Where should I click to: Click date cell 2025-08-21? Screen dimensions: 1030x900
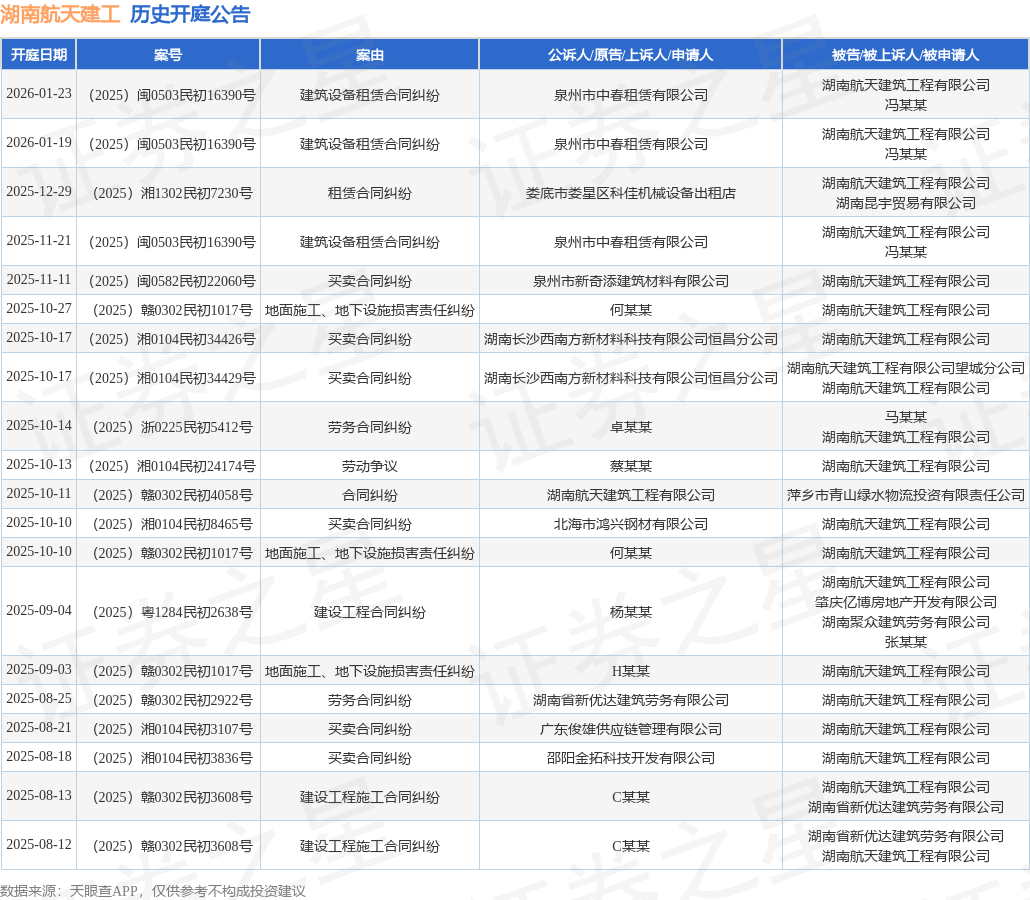click(39, 727)
